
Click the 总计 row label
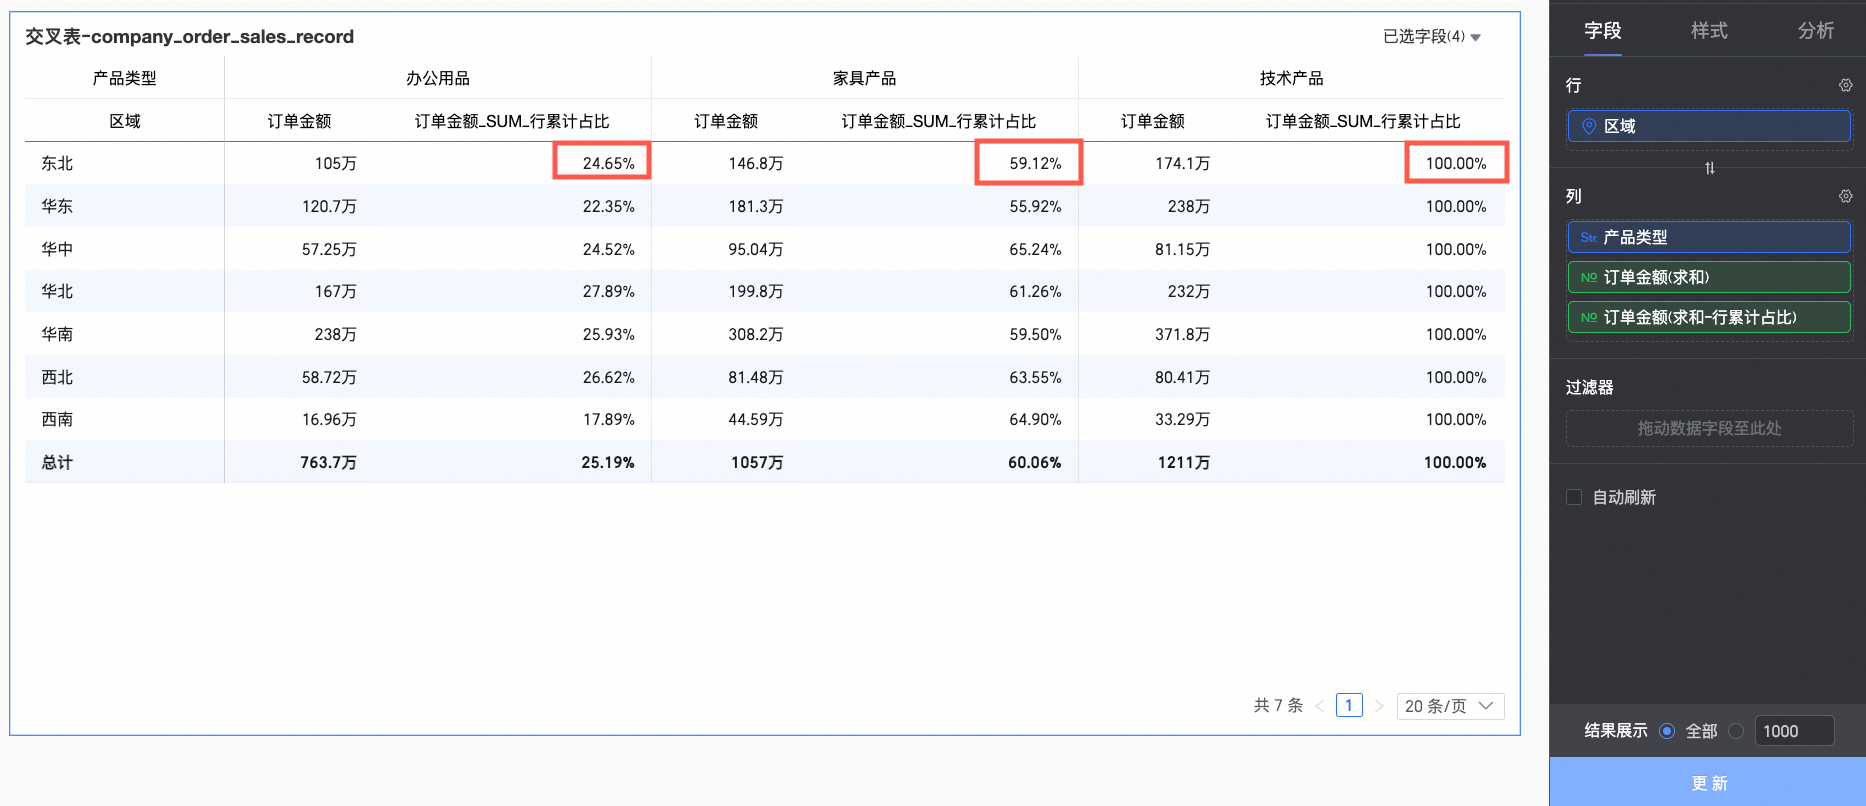57,462
